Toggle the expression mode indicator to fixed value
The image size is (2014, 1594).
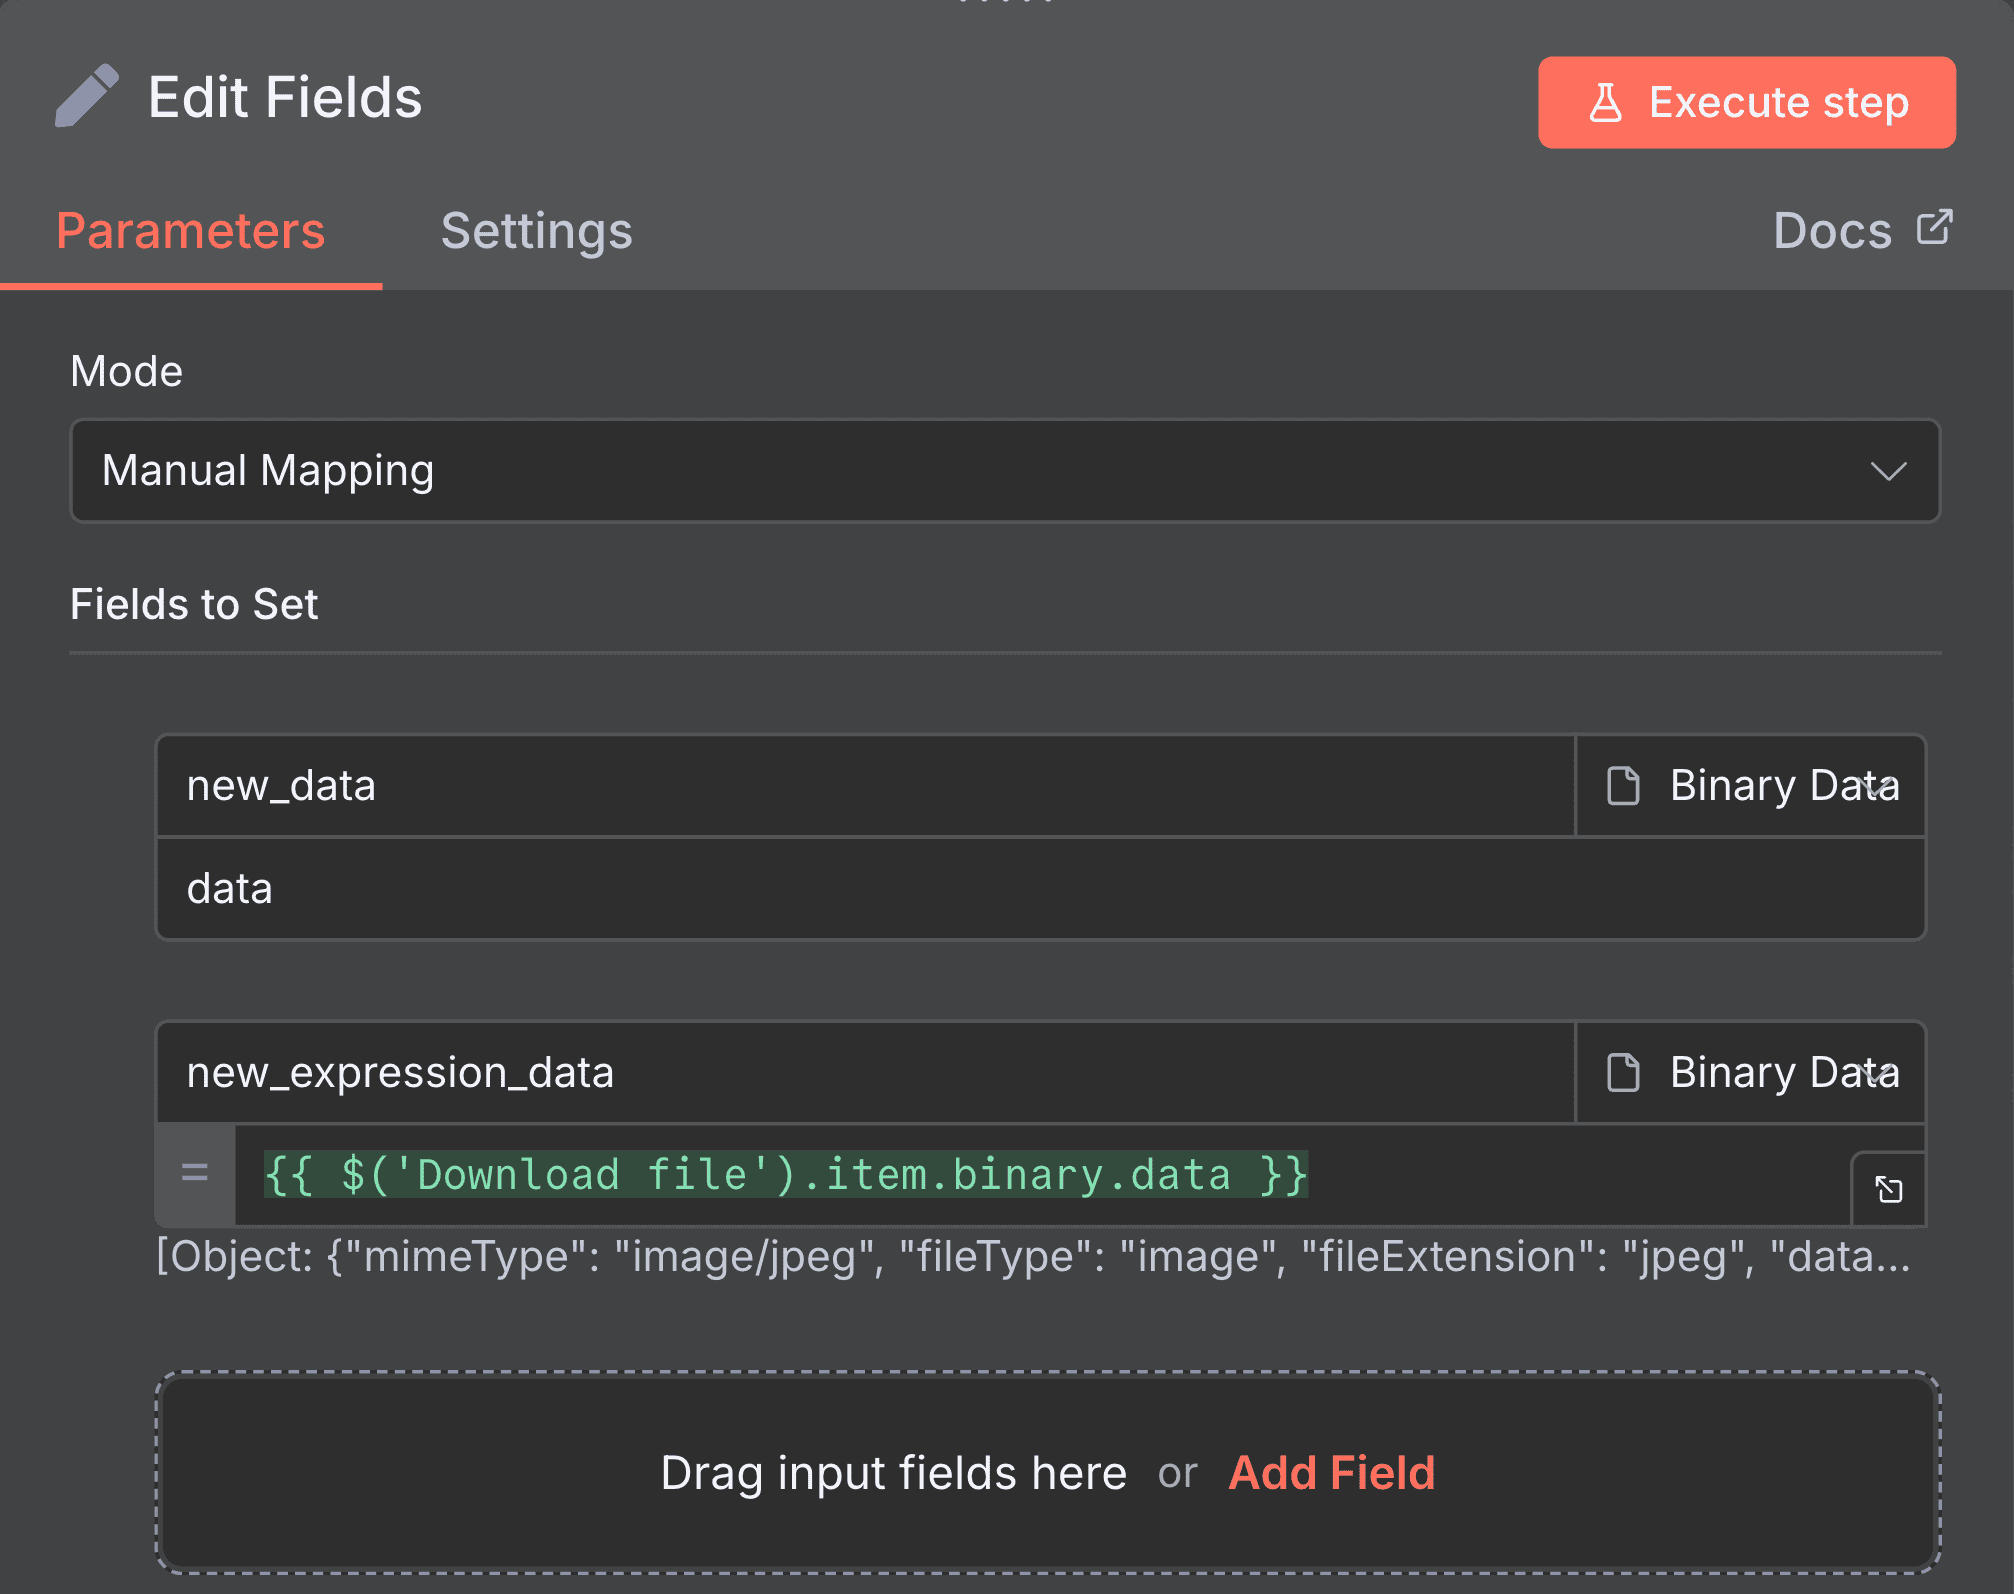194,1174
